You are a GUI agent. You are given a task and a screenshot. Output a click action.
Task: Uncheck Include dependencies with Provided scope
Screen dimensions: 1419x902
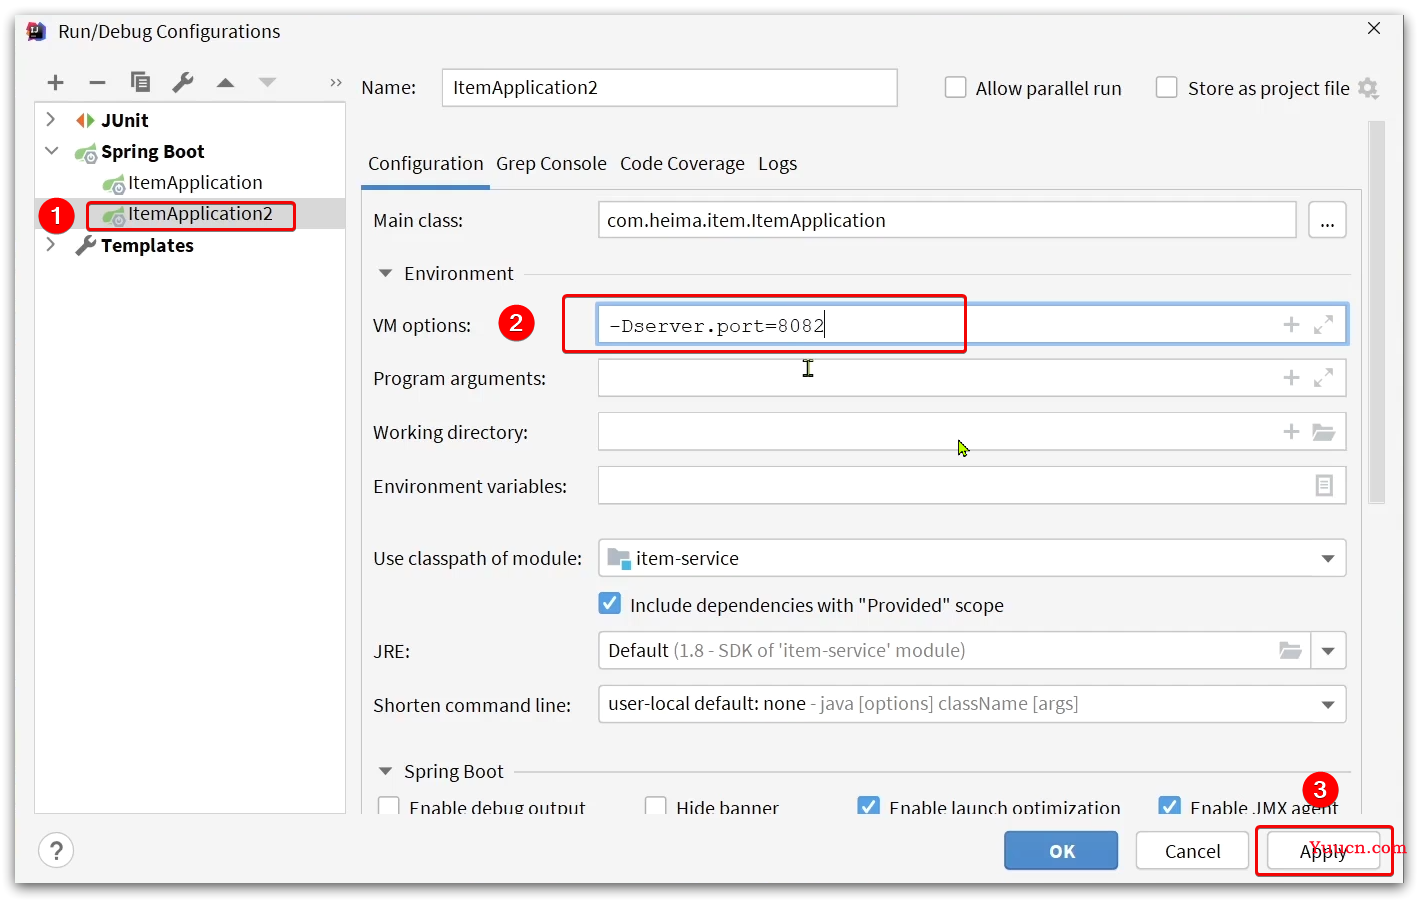[609, 604]
